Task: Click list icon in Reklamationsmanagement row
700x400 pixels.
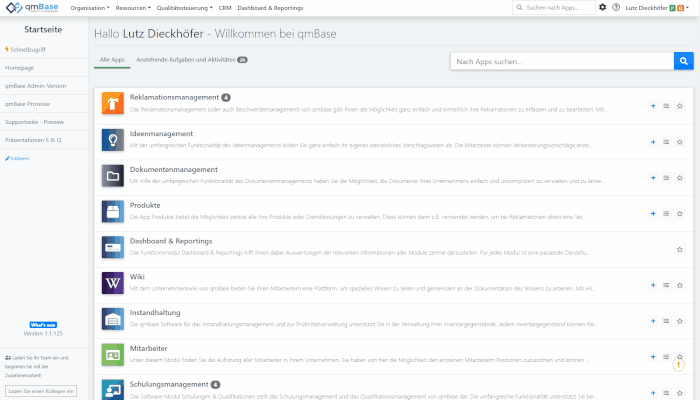Action: pos(666,106)
